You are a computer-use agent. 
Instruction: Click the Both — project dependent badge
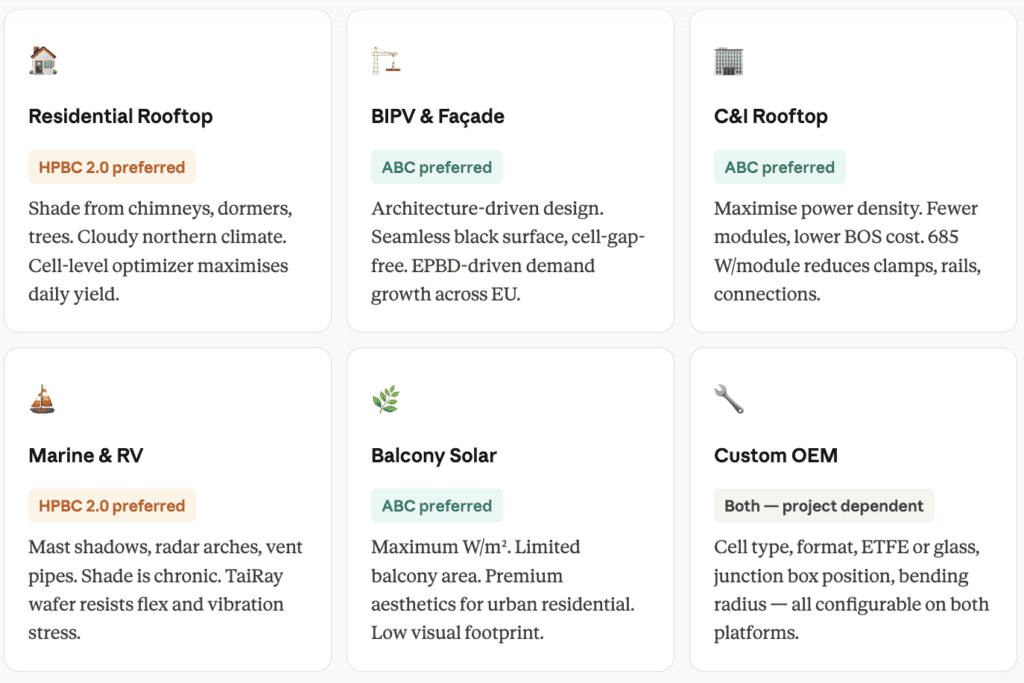[x=824, y=506]
